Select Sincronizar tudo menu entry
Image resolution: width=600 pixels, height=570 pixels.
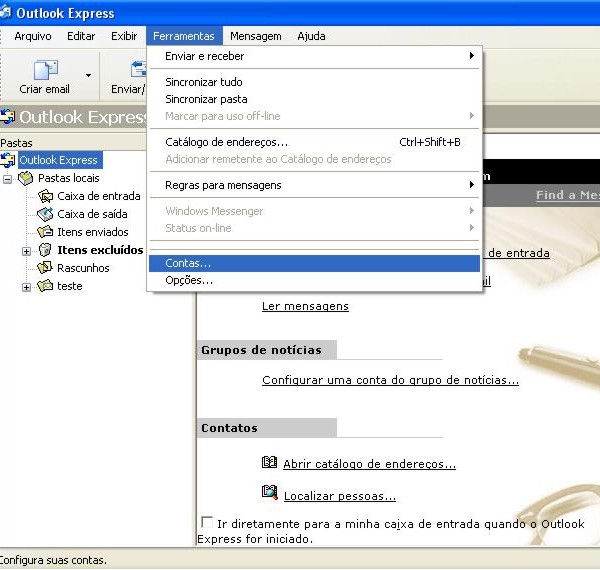click(x=314, y=82)
